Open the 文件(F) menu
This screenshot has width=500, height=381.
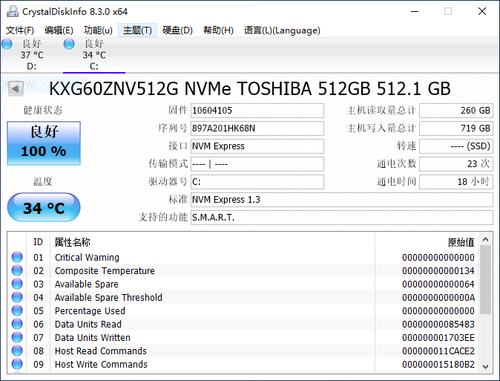(20, 31)
